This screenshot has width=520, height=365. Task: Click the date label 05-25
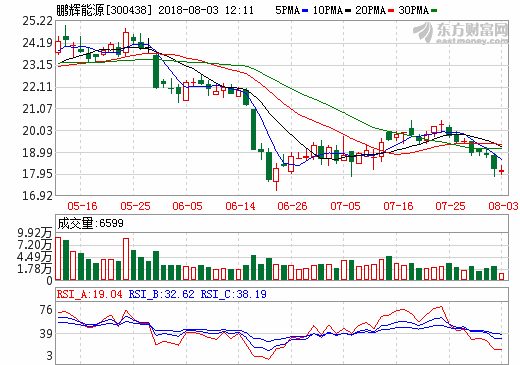135,206
